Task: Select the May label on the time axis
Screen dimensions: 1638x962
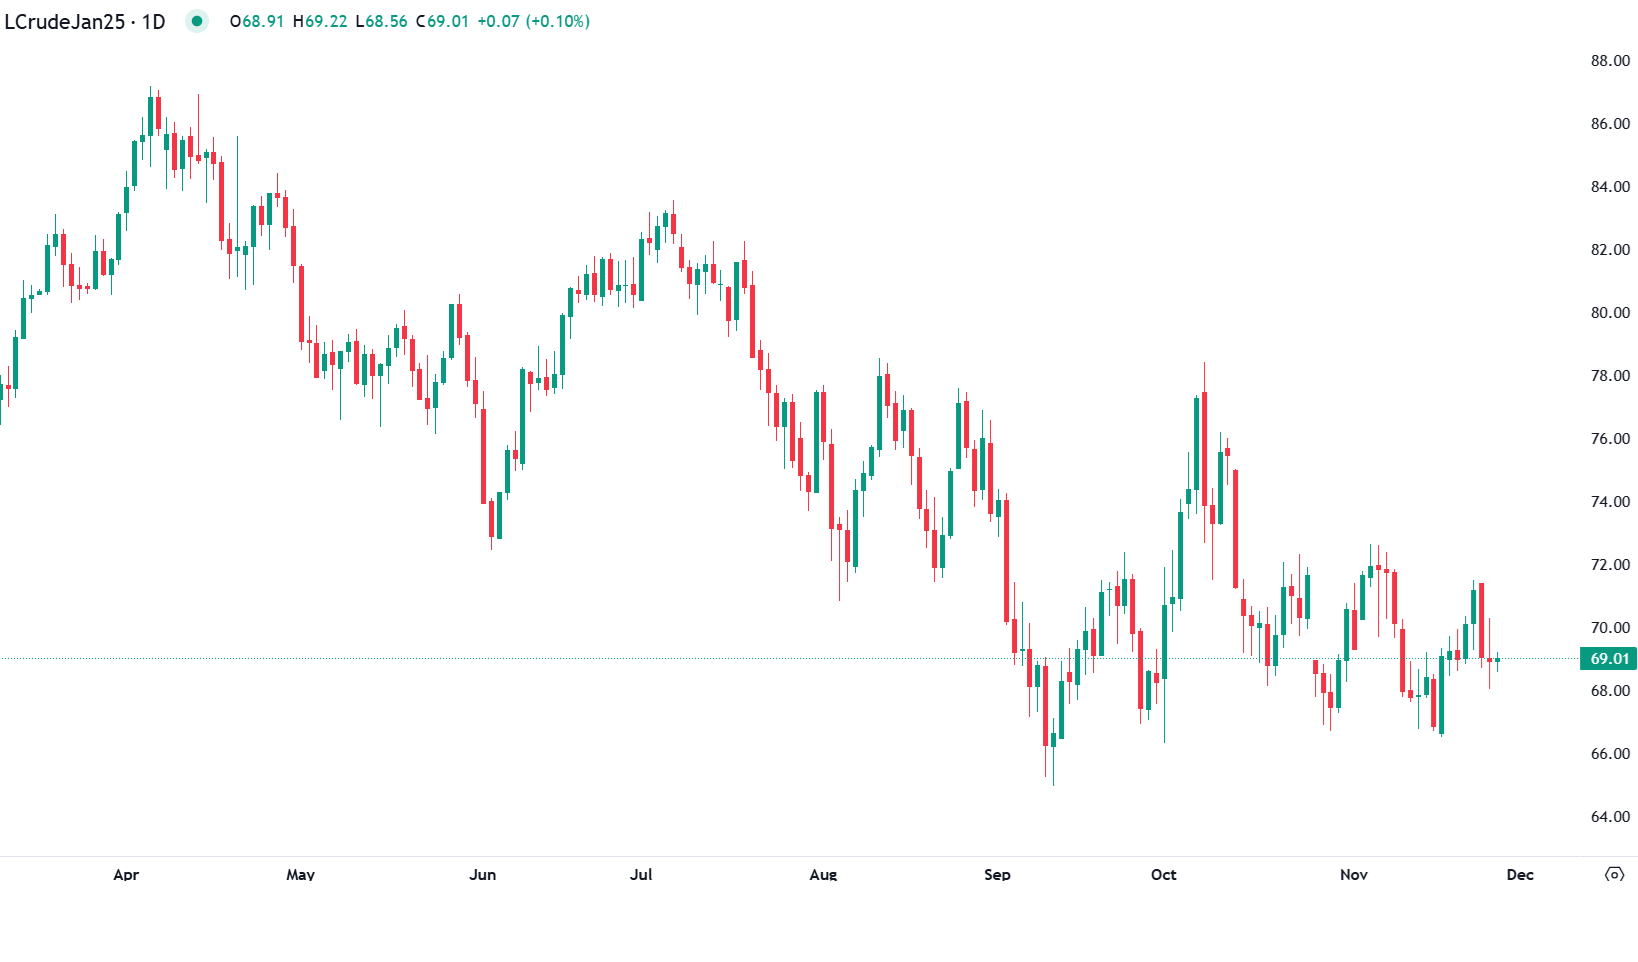Action: [x=300, y=874]
